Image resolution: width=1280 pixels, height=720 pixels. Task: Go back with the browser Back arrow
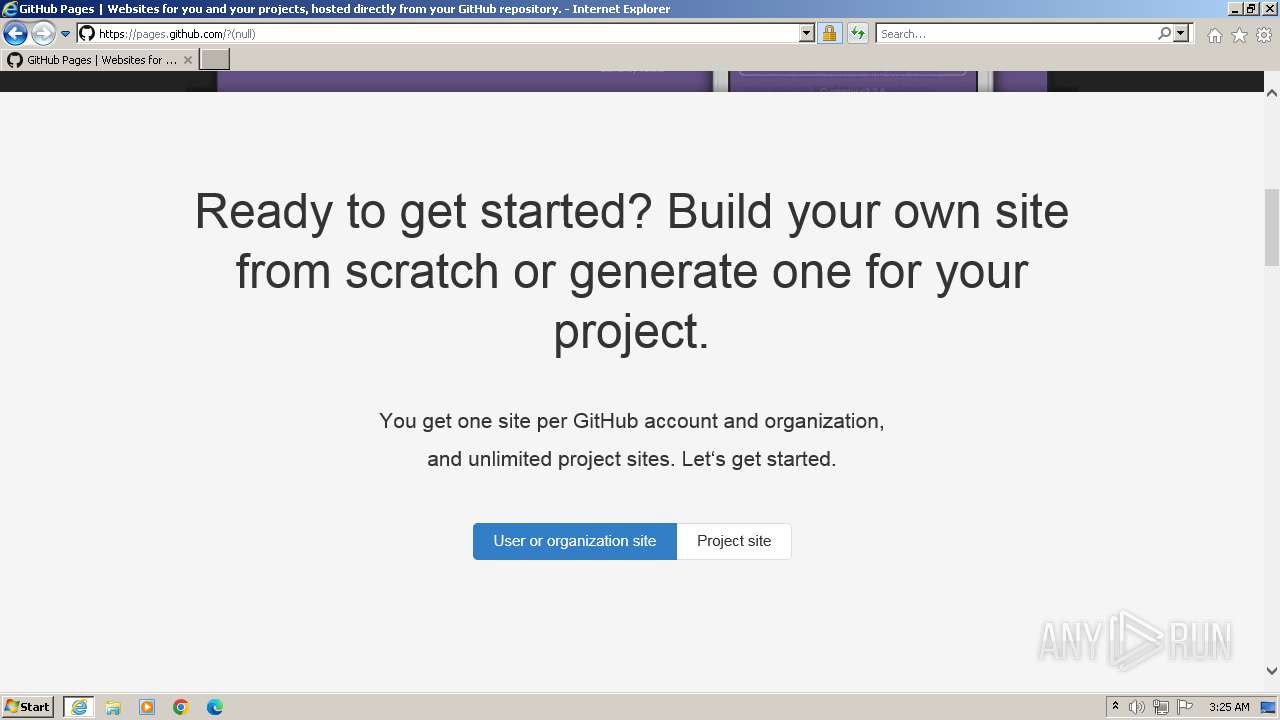tap(15, 33)
